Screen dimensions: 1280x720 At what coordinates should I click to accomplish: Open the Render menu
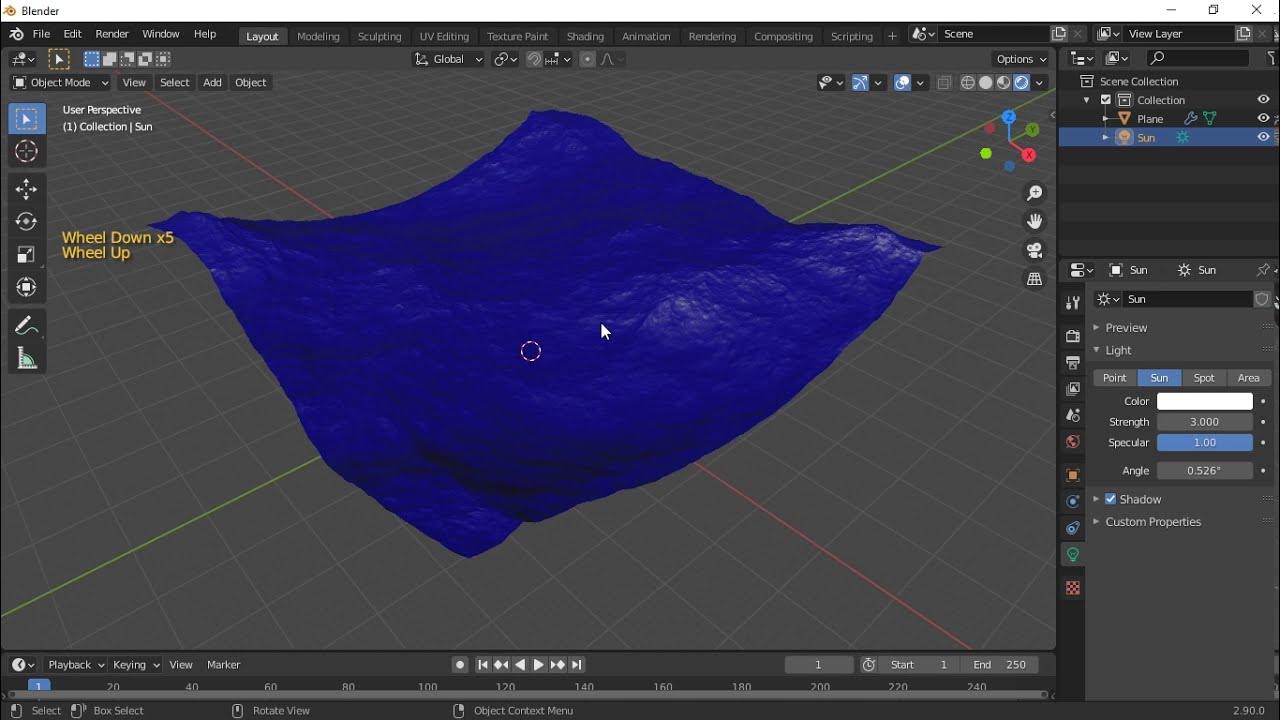click(x=112, y=34)
